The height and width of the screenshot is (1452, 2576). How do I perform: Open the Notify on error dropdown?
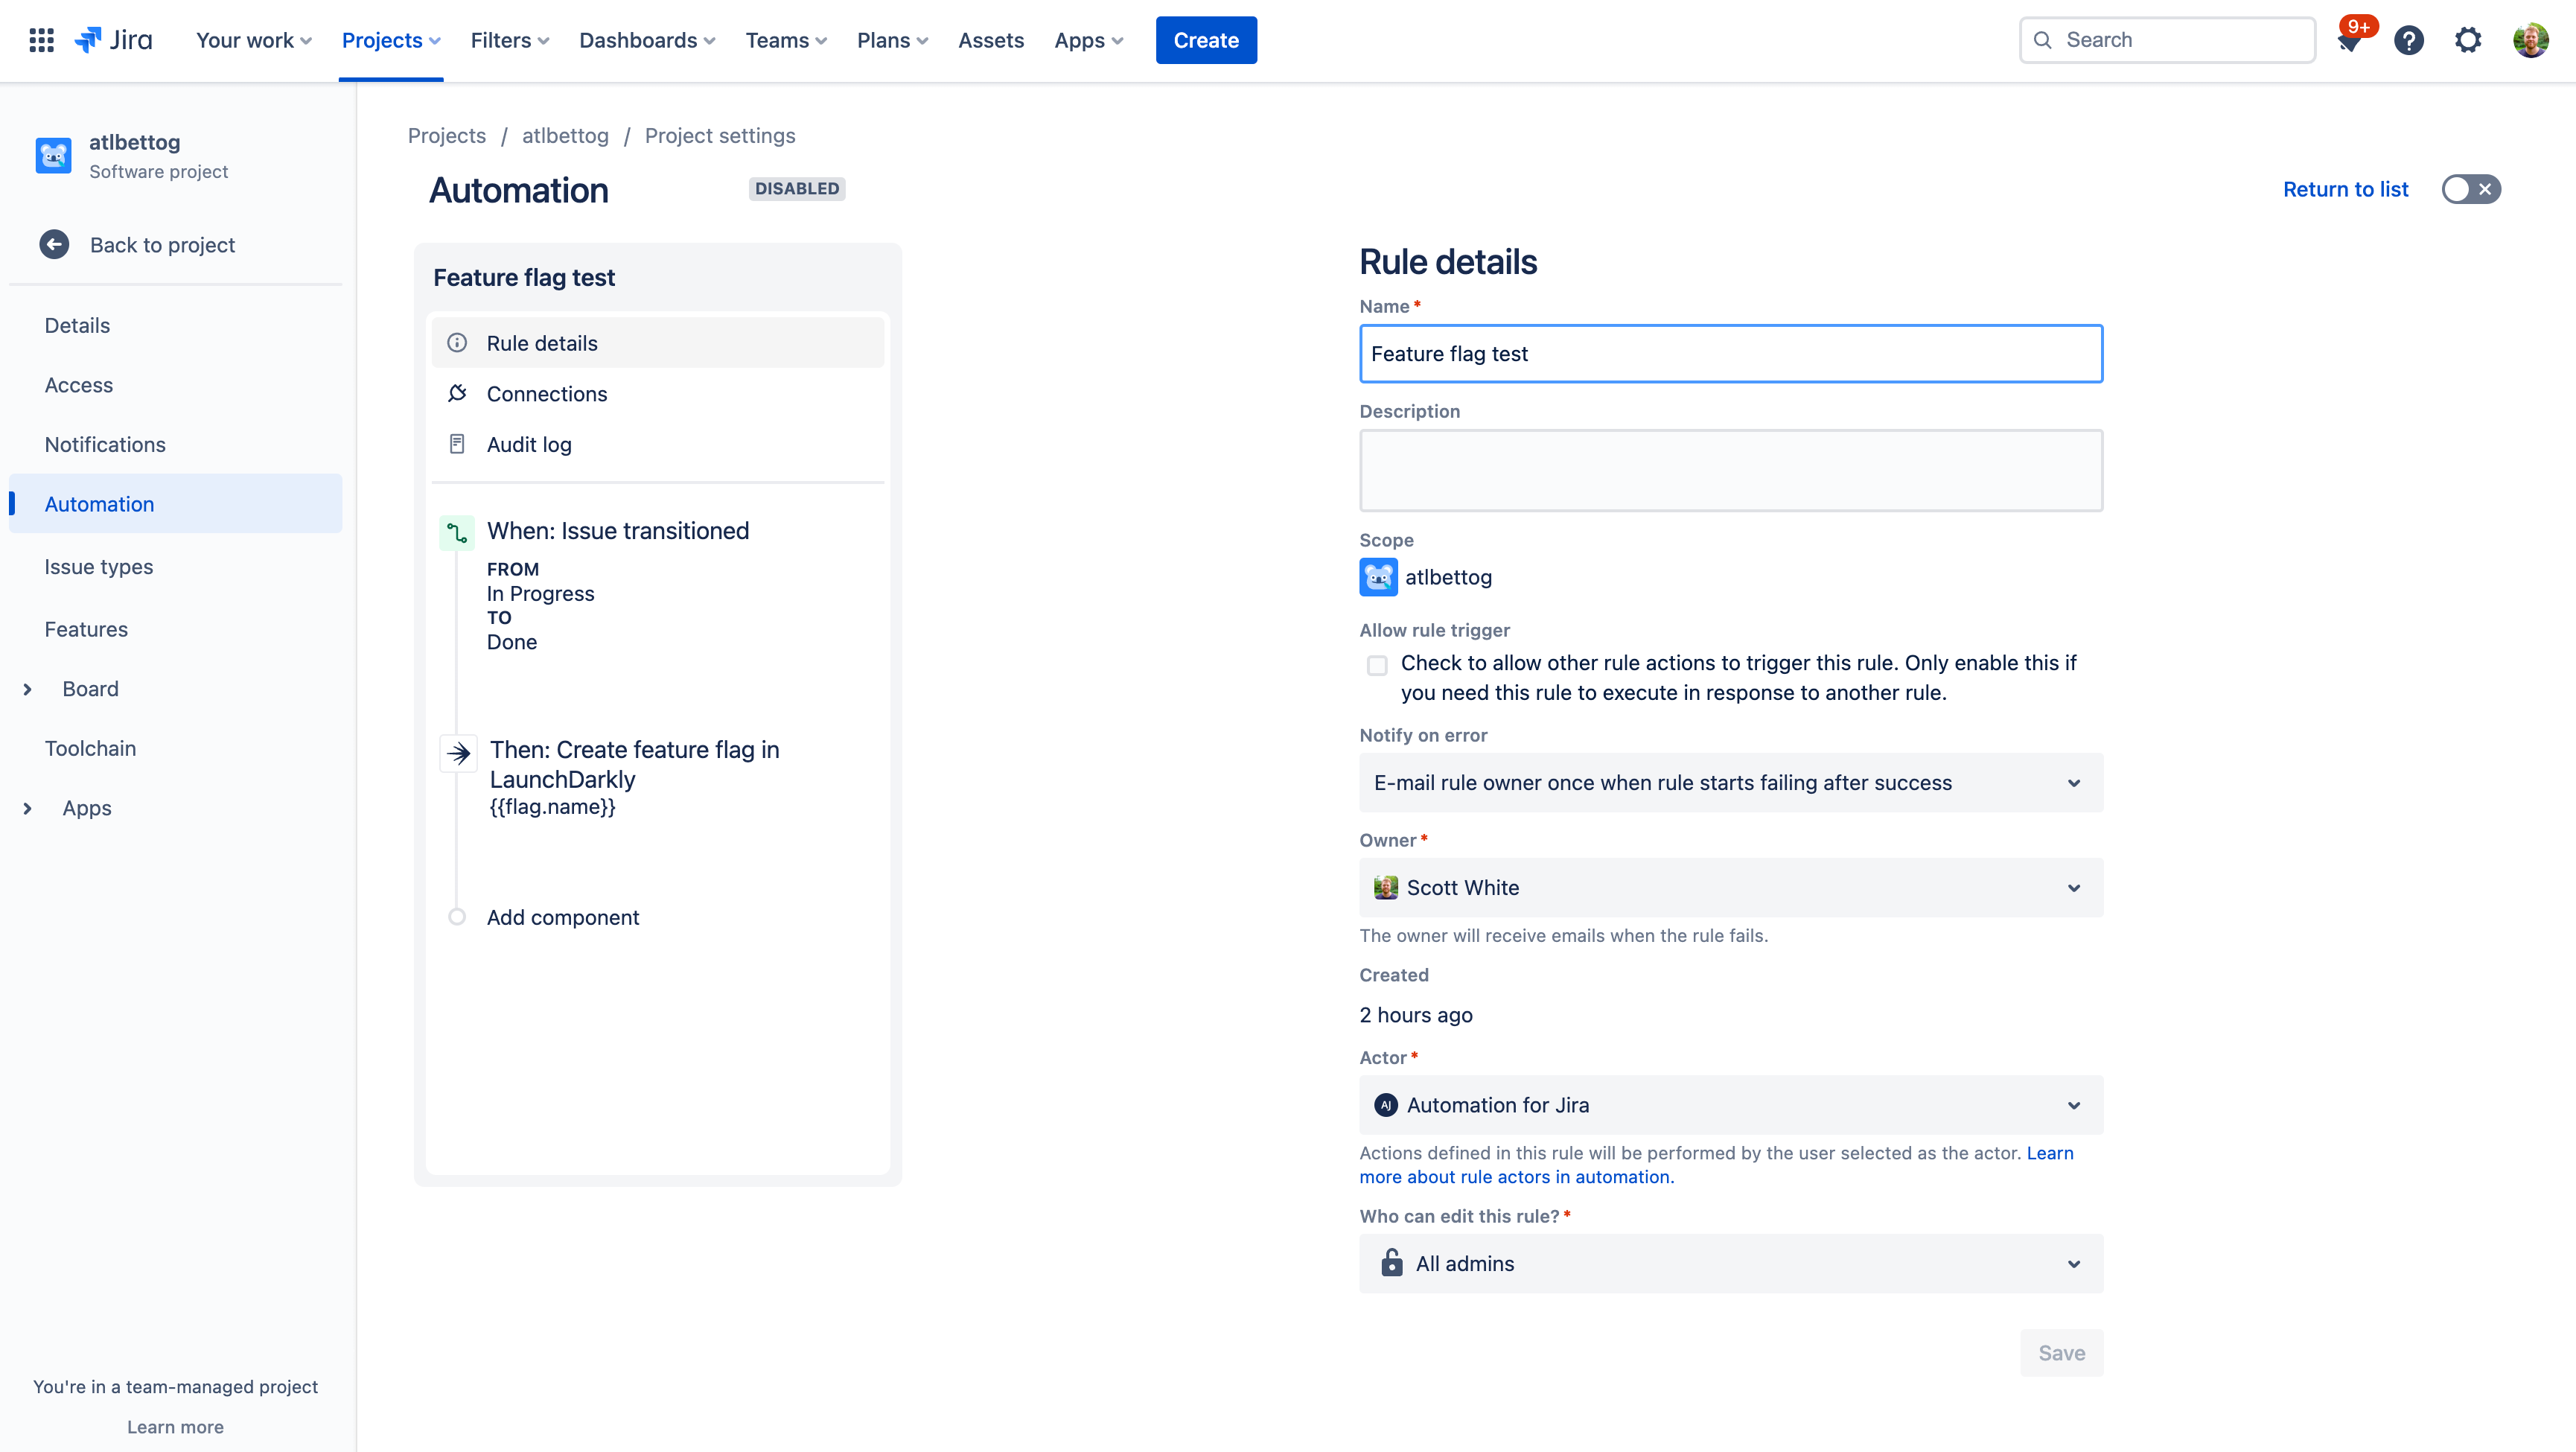[1730, 783]
